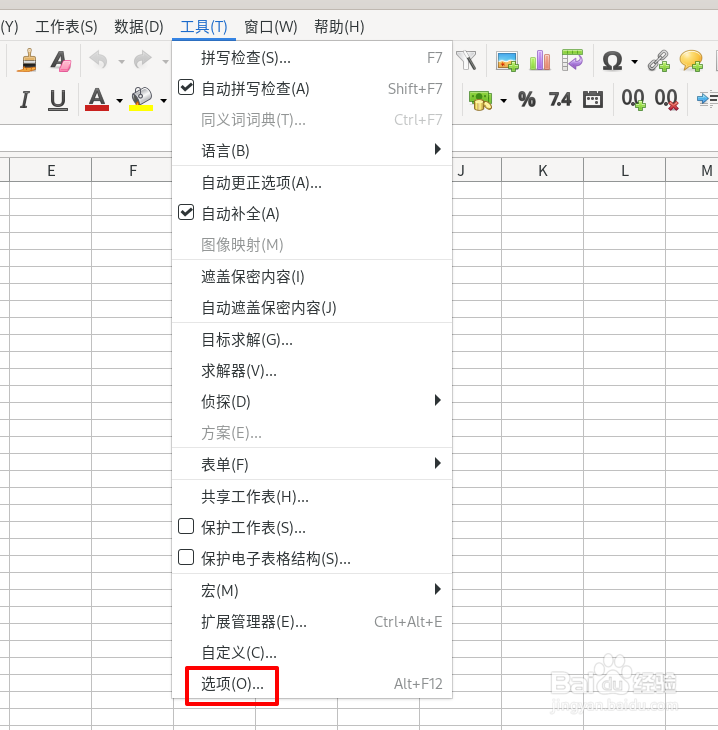Choose 拼写检查(S)... menu item
This screenshot has width=718, height=730.
click(x=312, y=58)
